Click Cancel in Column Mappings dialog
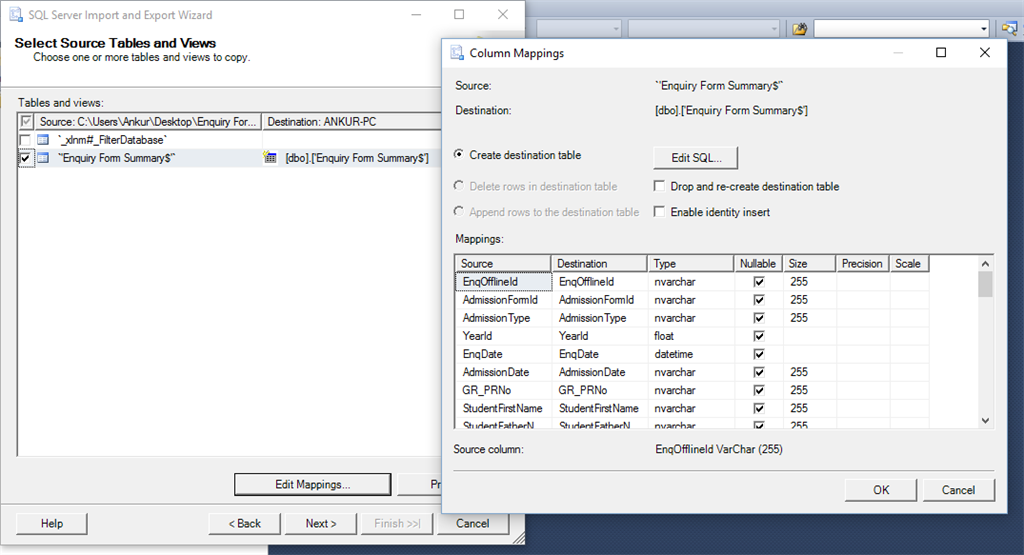 [x=959, y=490]
